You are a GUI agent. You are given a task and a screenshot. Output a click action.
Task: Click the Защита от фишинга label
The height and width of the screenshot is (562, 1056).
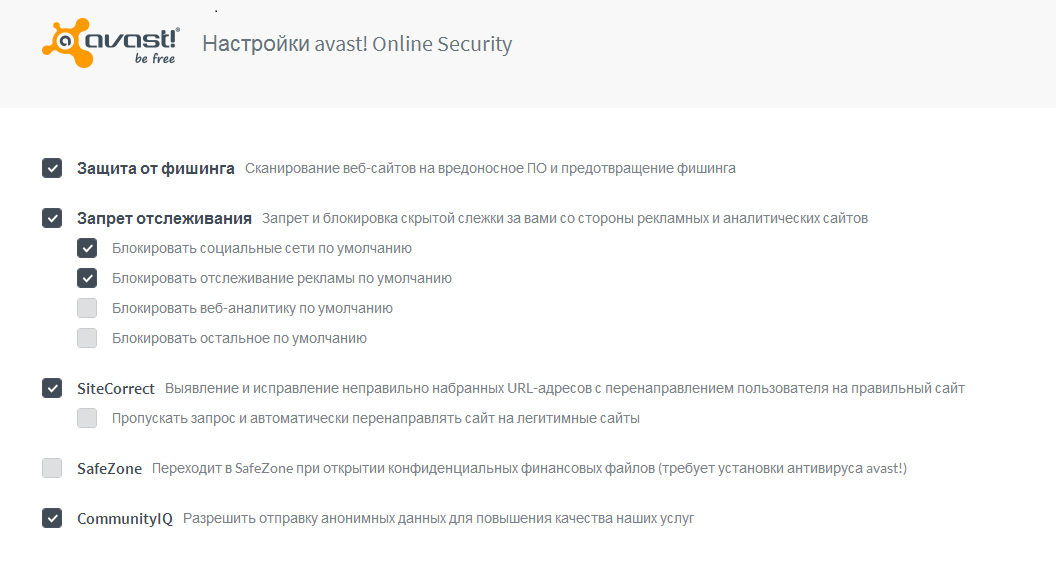[x=155, y=168]
